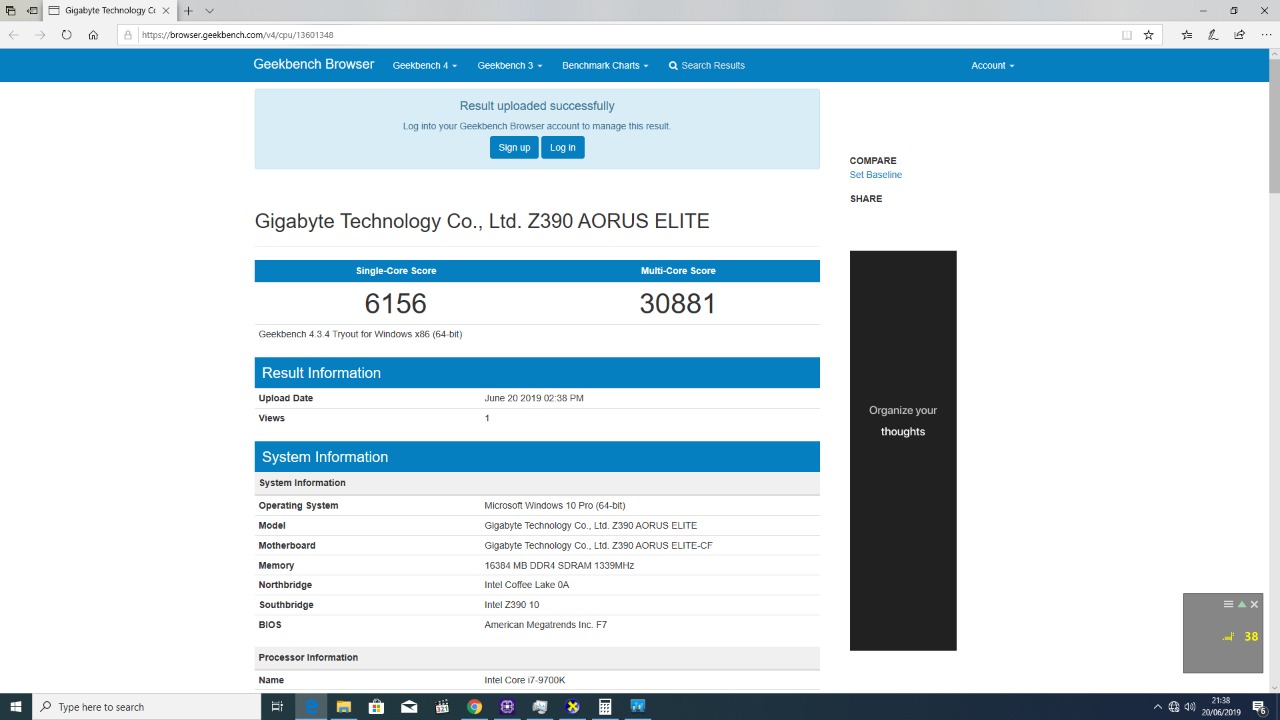Viewport: 1280px width, 720px height.
Task: Click the Intel Core i7-9700K name value
Action: point(525,680)
